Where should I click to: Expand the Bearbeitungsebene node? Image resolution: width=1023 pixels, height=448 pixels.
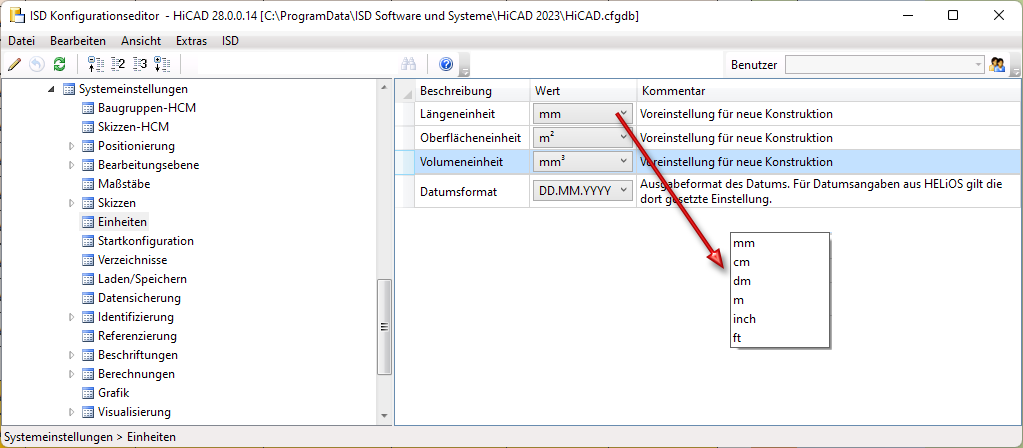pyautogui.click(x=72, y=165)
